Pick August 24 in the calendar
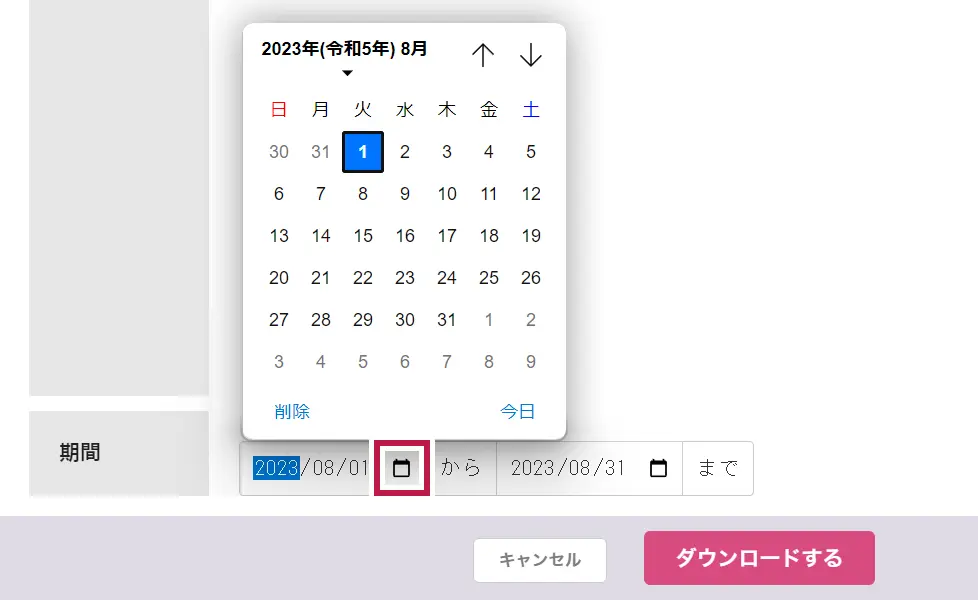The image size is (978, 600). [447, 278]
